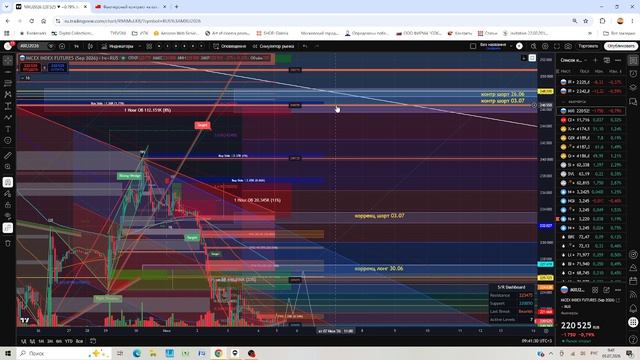Image resolution: width=640 pixels, height=360 pixels.
Task: Open notifications bell in right sidebar
Action: (633, 308)
